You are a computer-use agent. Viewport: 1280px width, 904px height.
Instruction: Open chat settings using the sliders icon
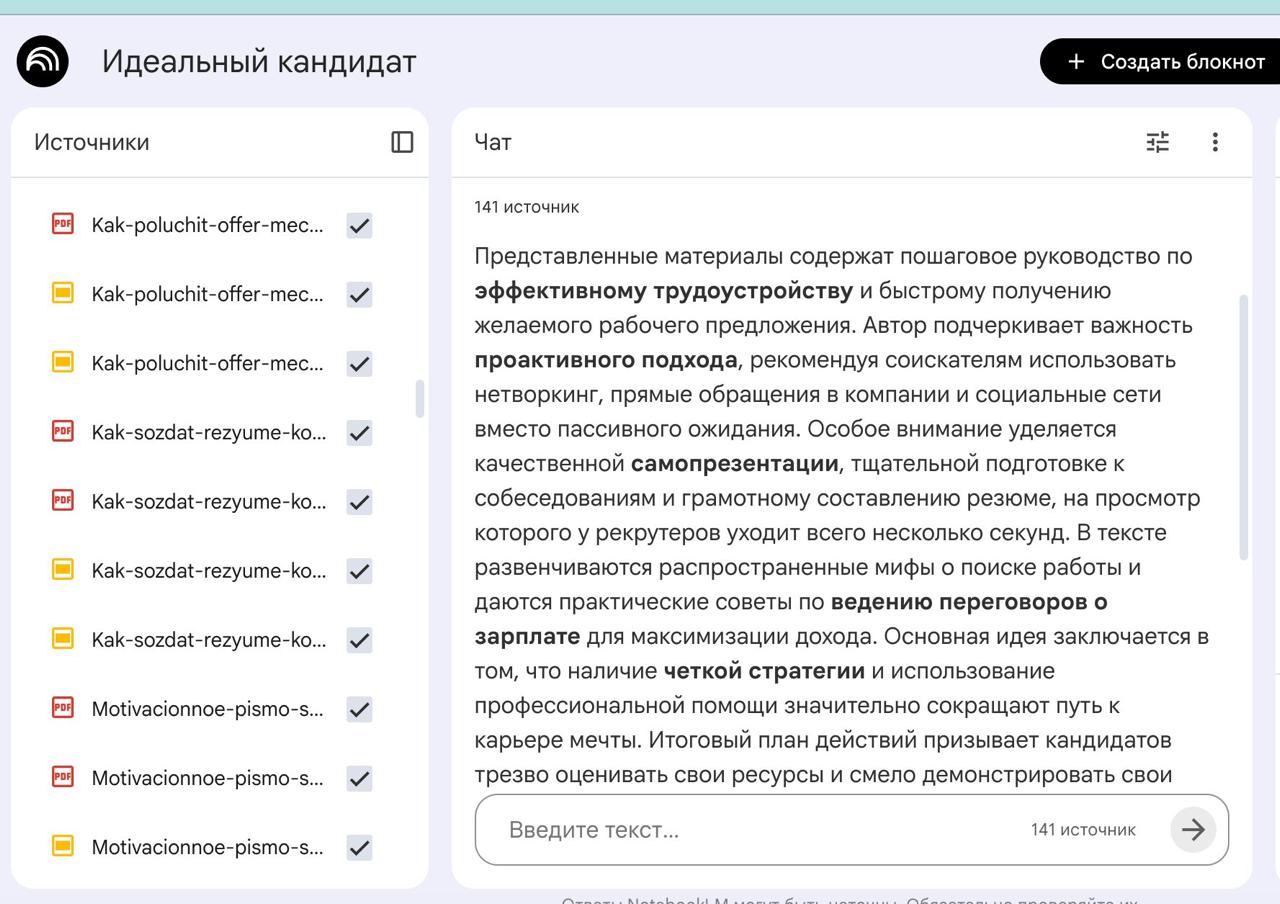(x=1157, y=143)
